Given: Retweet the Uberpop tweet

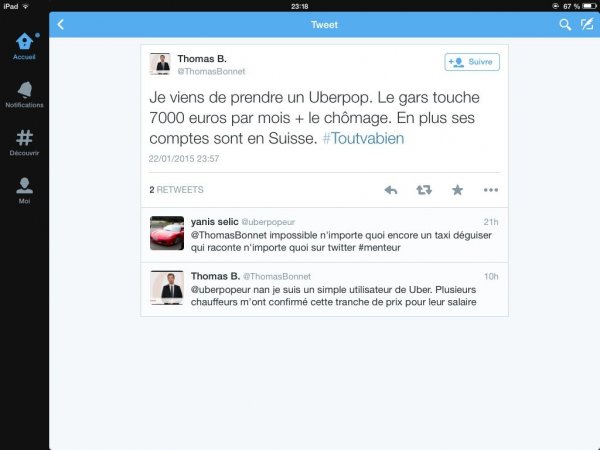Looking at the screenshot, I should coord(424,190).
